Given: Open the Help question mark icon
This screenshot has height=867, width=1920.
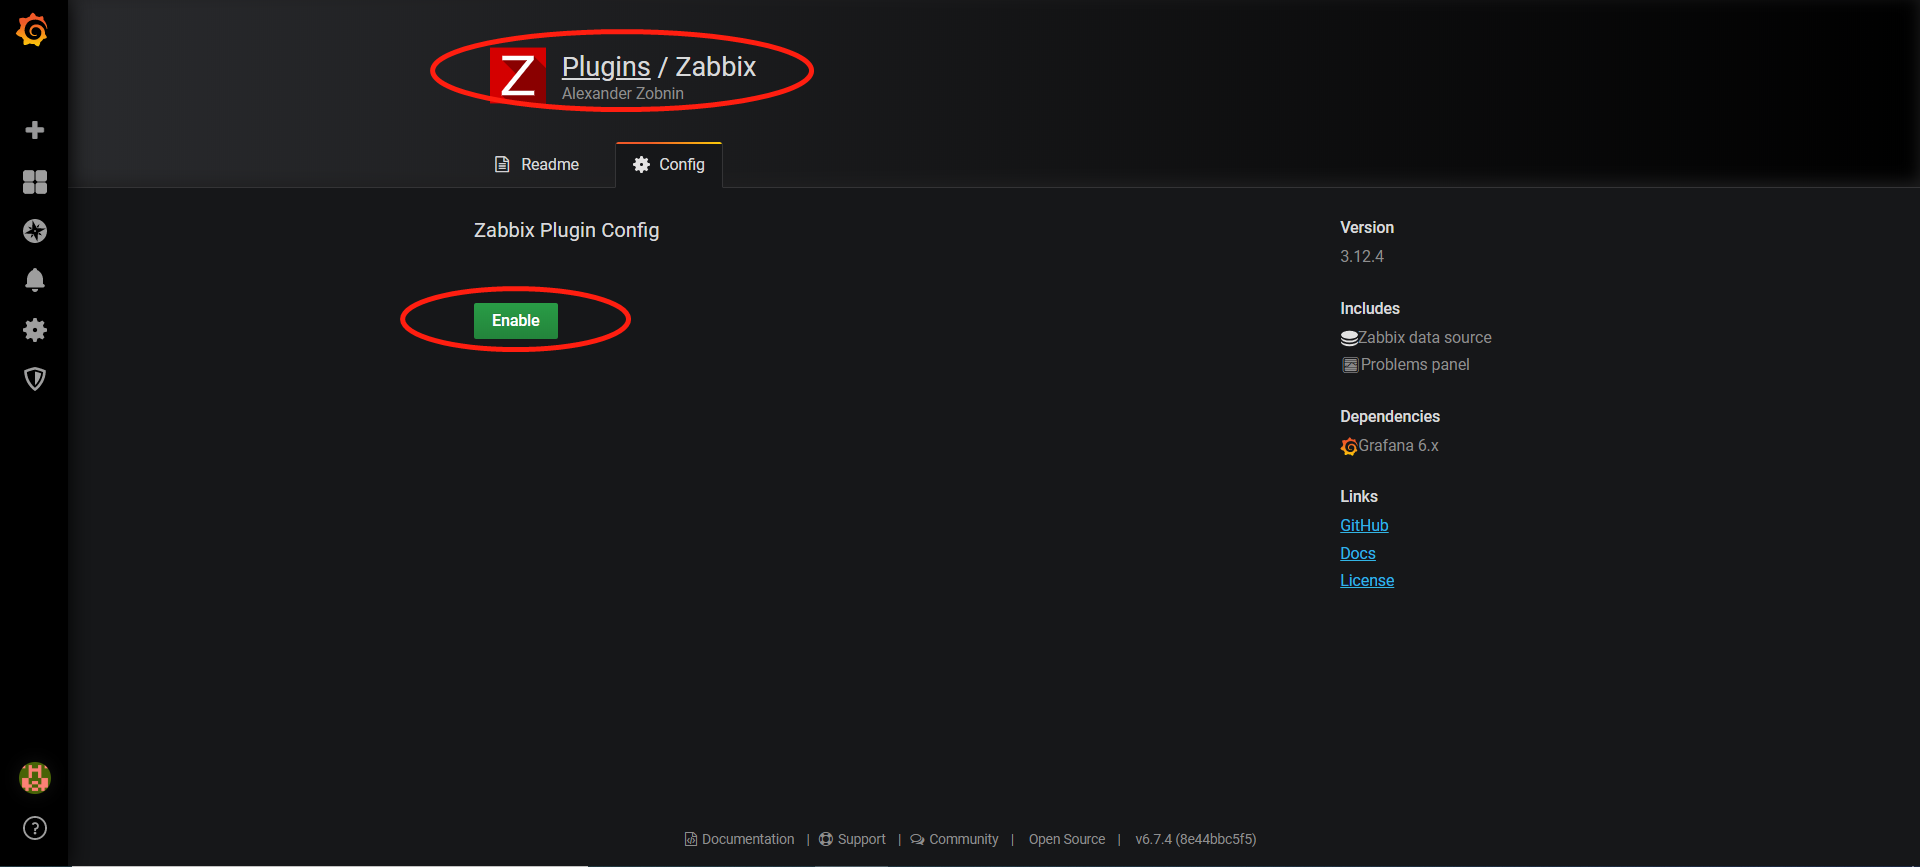Looking at the screenshot, I should coord(35,828).
